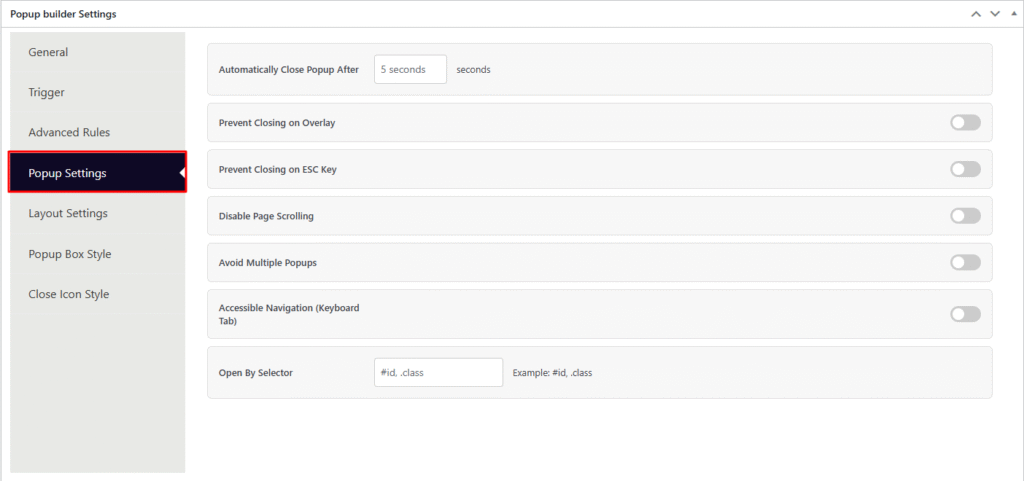Enable the Avoid Multiple Popups toggle
The width and height of the screenshot is (1024, 481).
point(965,262)
